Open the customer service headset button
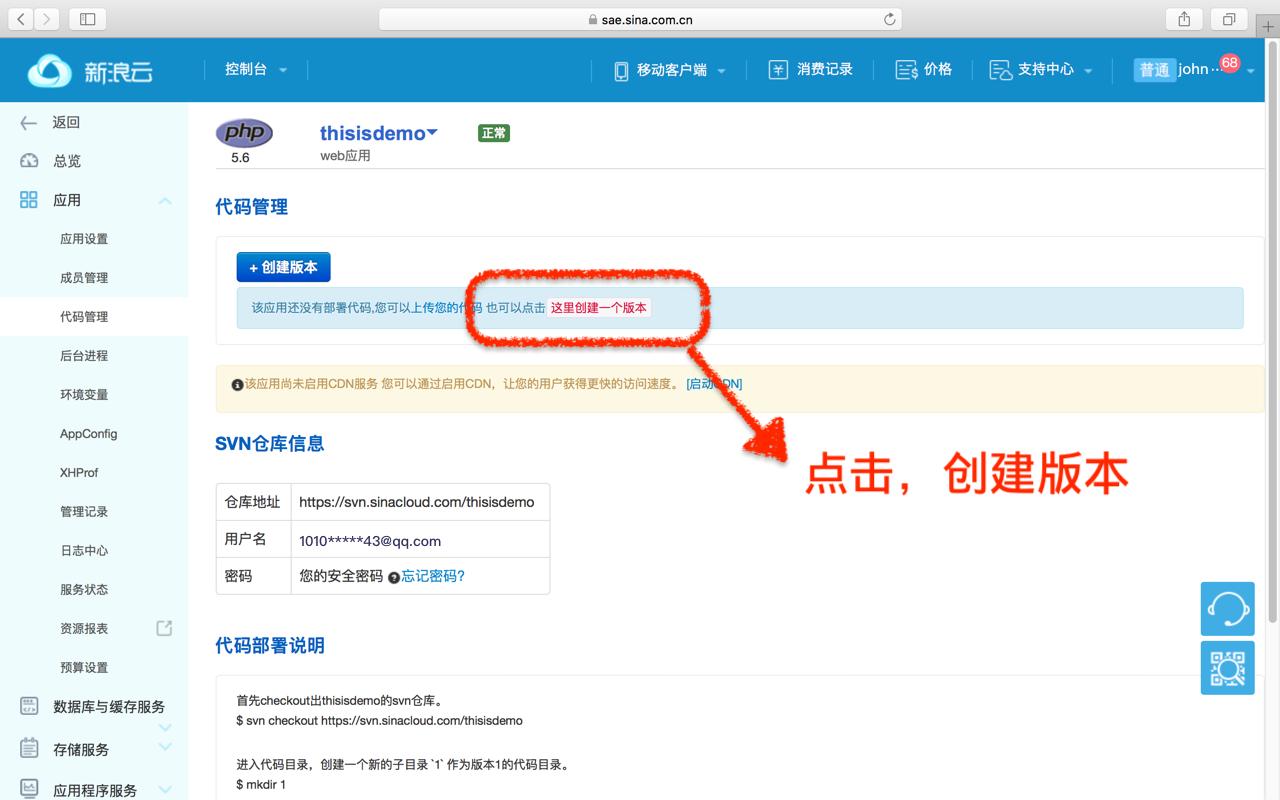Viewport: 1280px width, 800px height. 1228,608
